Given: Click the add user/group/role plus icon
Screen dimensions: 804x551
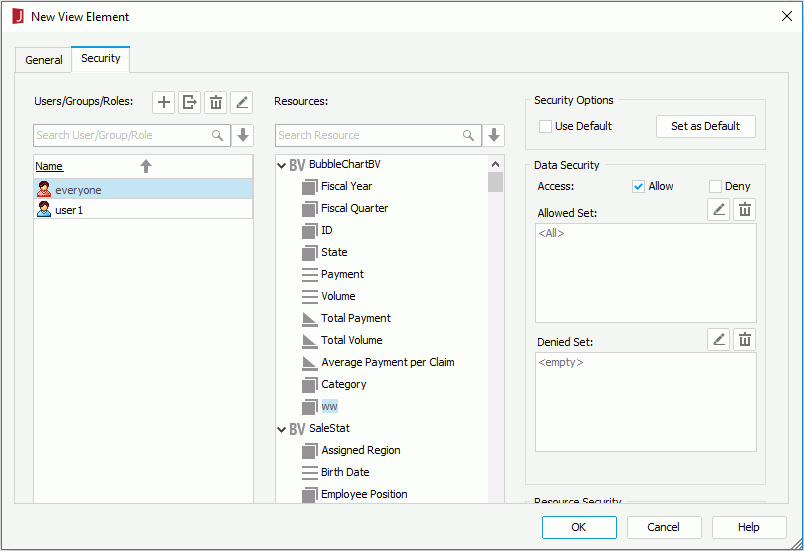Looking at the screenshot, I should pos(164,102).
